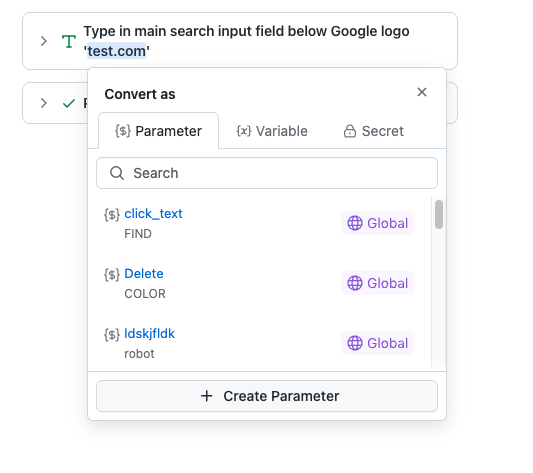Click the parameter icon beside click_text

112,215
